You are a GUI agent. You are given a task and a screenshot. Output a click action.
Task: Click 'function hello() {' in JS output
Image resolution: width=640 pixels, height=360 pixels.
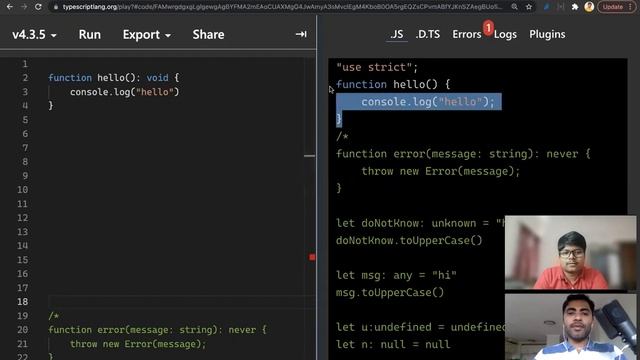(393, 84)
